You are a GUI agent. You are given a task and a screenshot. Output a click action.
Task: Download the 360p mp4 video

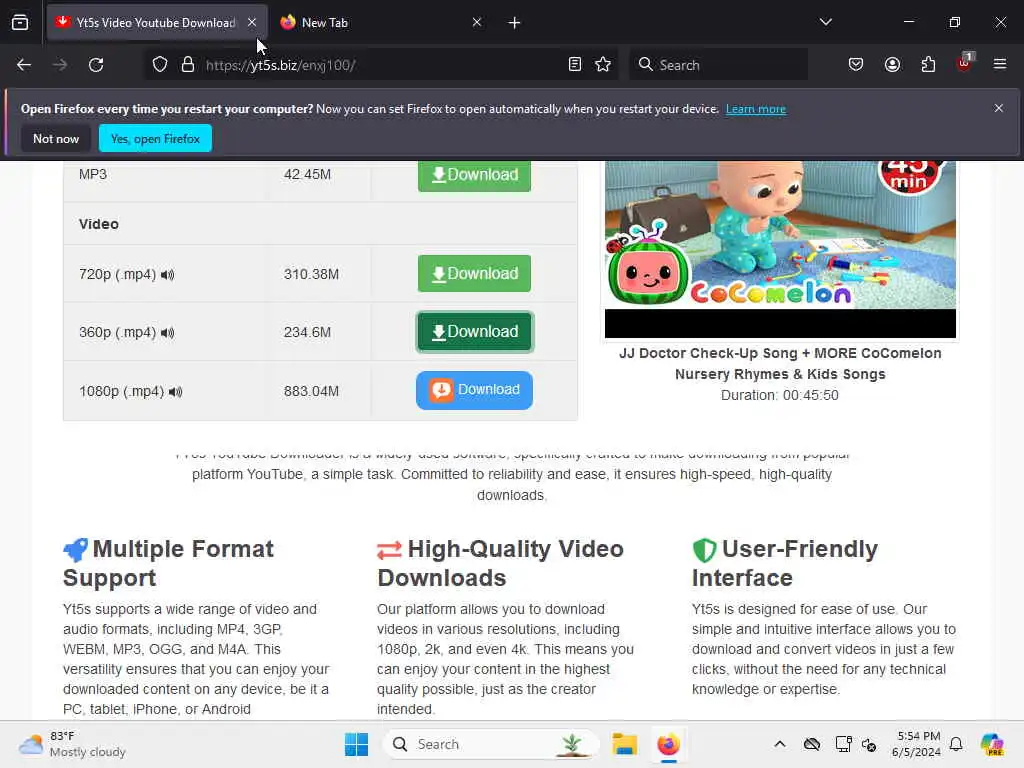click(474, 332)
